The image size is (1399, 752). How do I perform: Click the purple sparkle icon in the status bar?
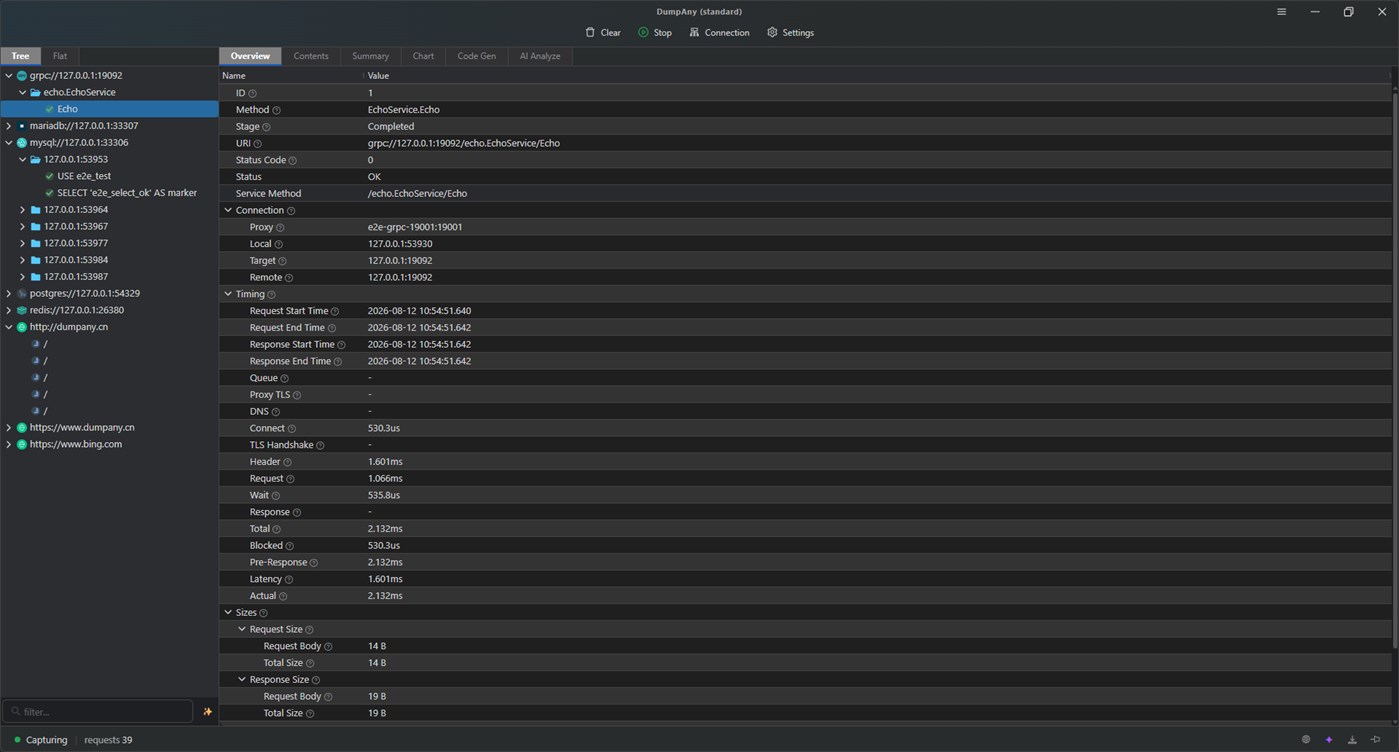(x=1329, y=740)
